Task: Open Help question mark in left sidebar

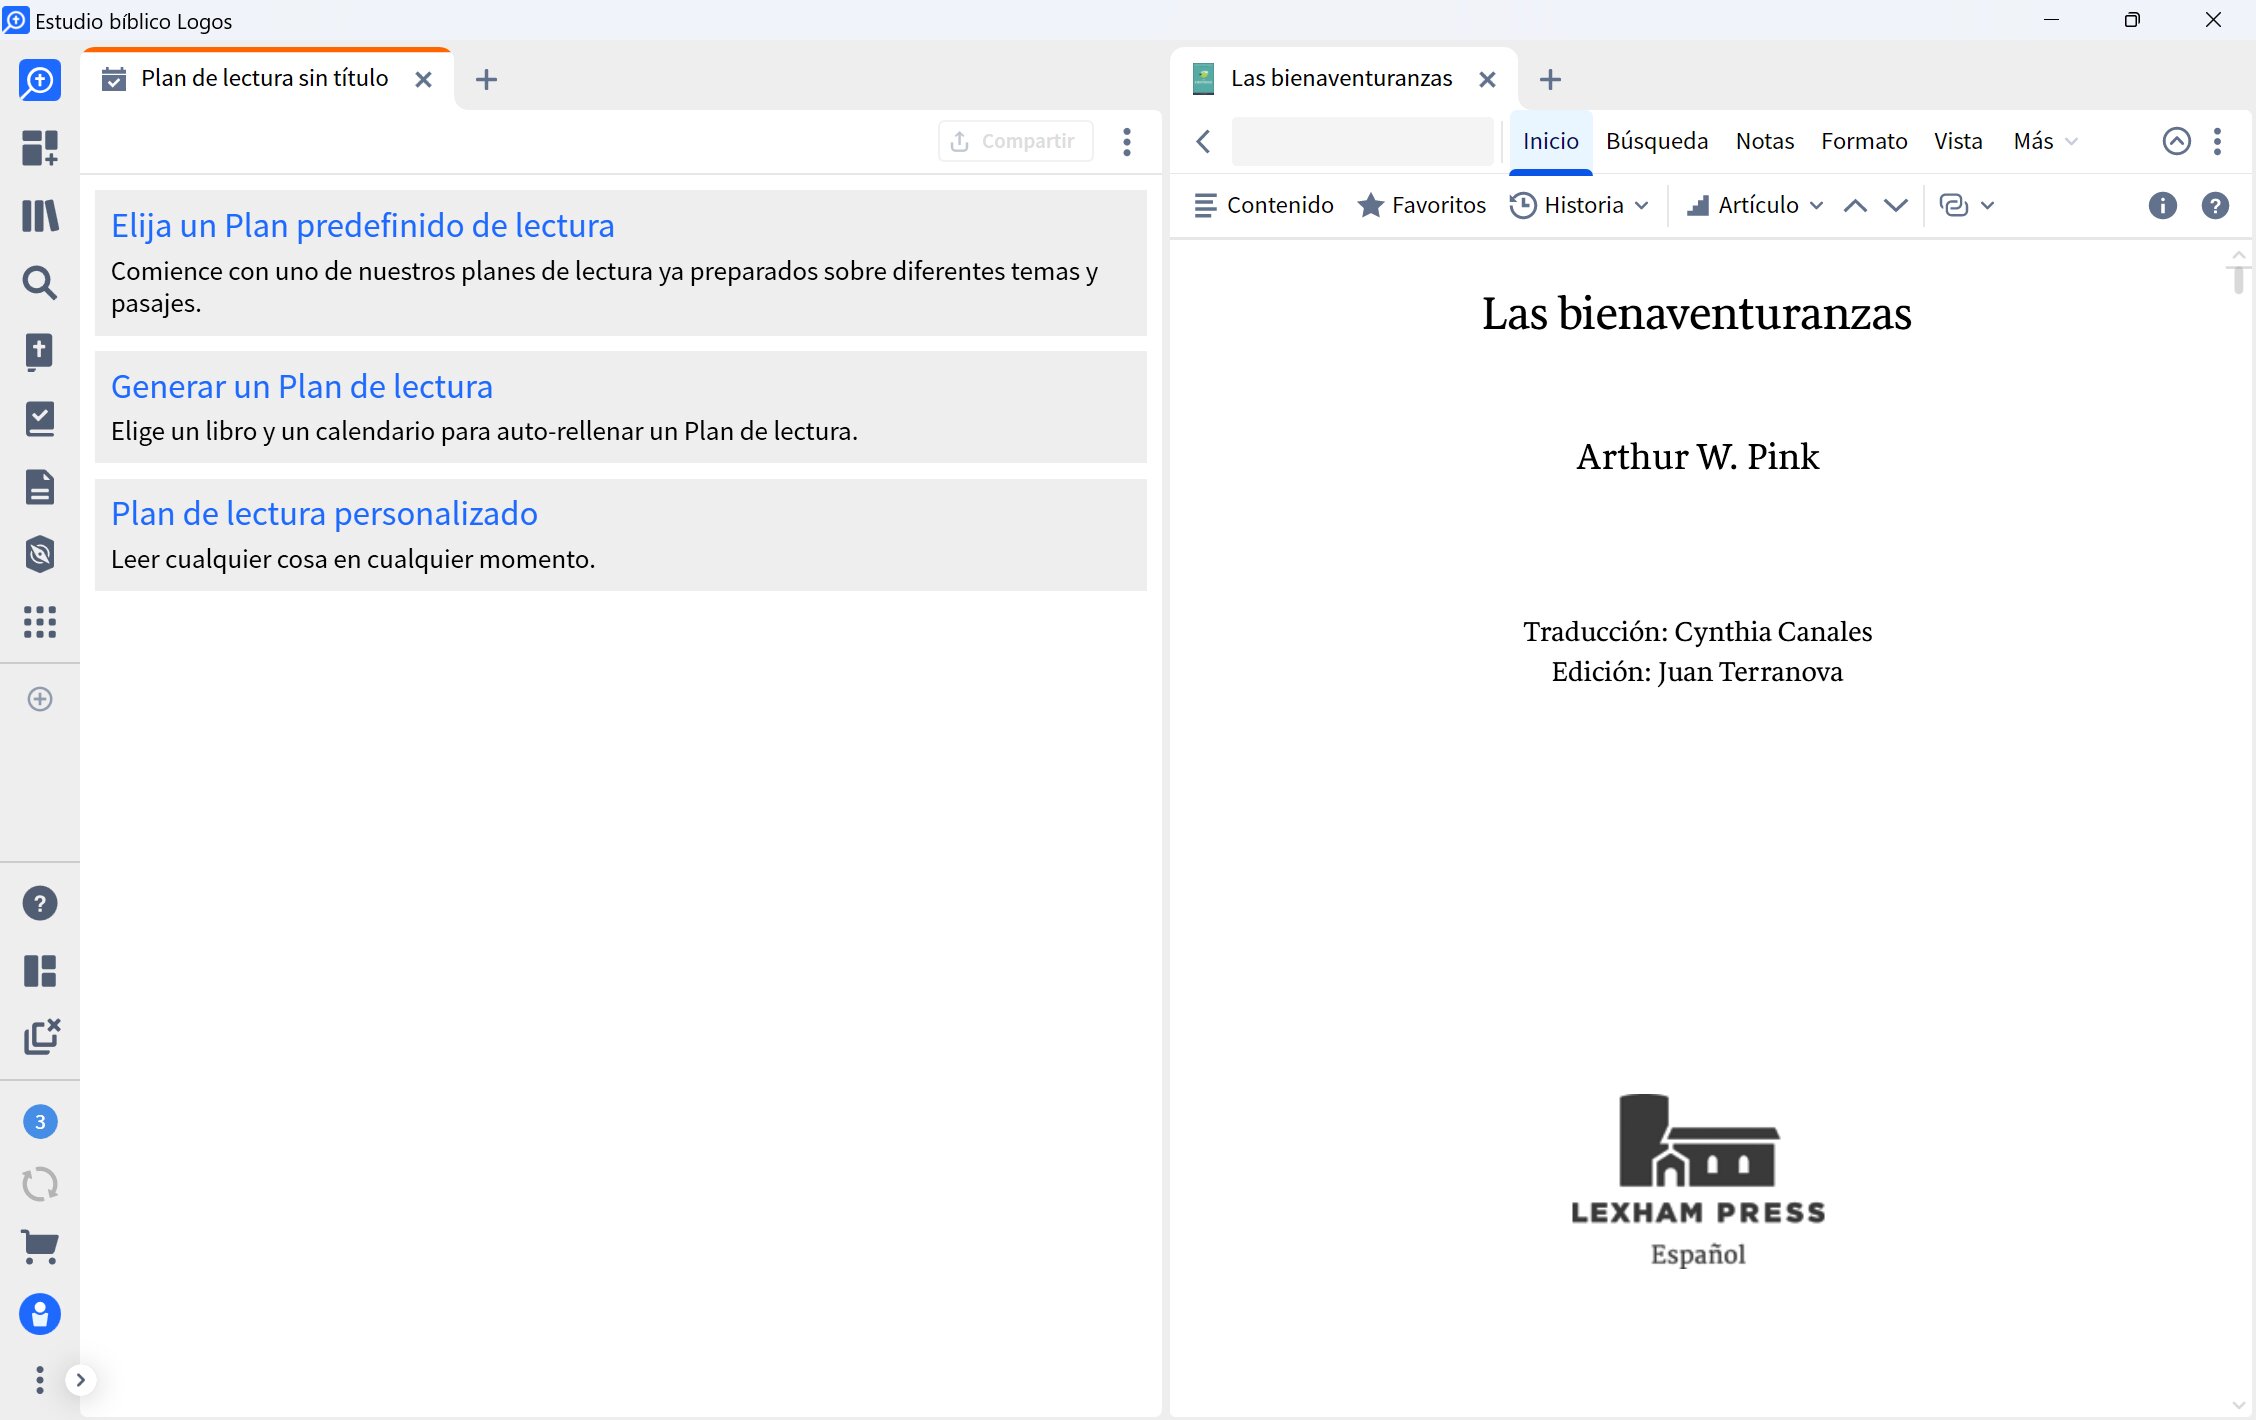Action: point(40,903)
